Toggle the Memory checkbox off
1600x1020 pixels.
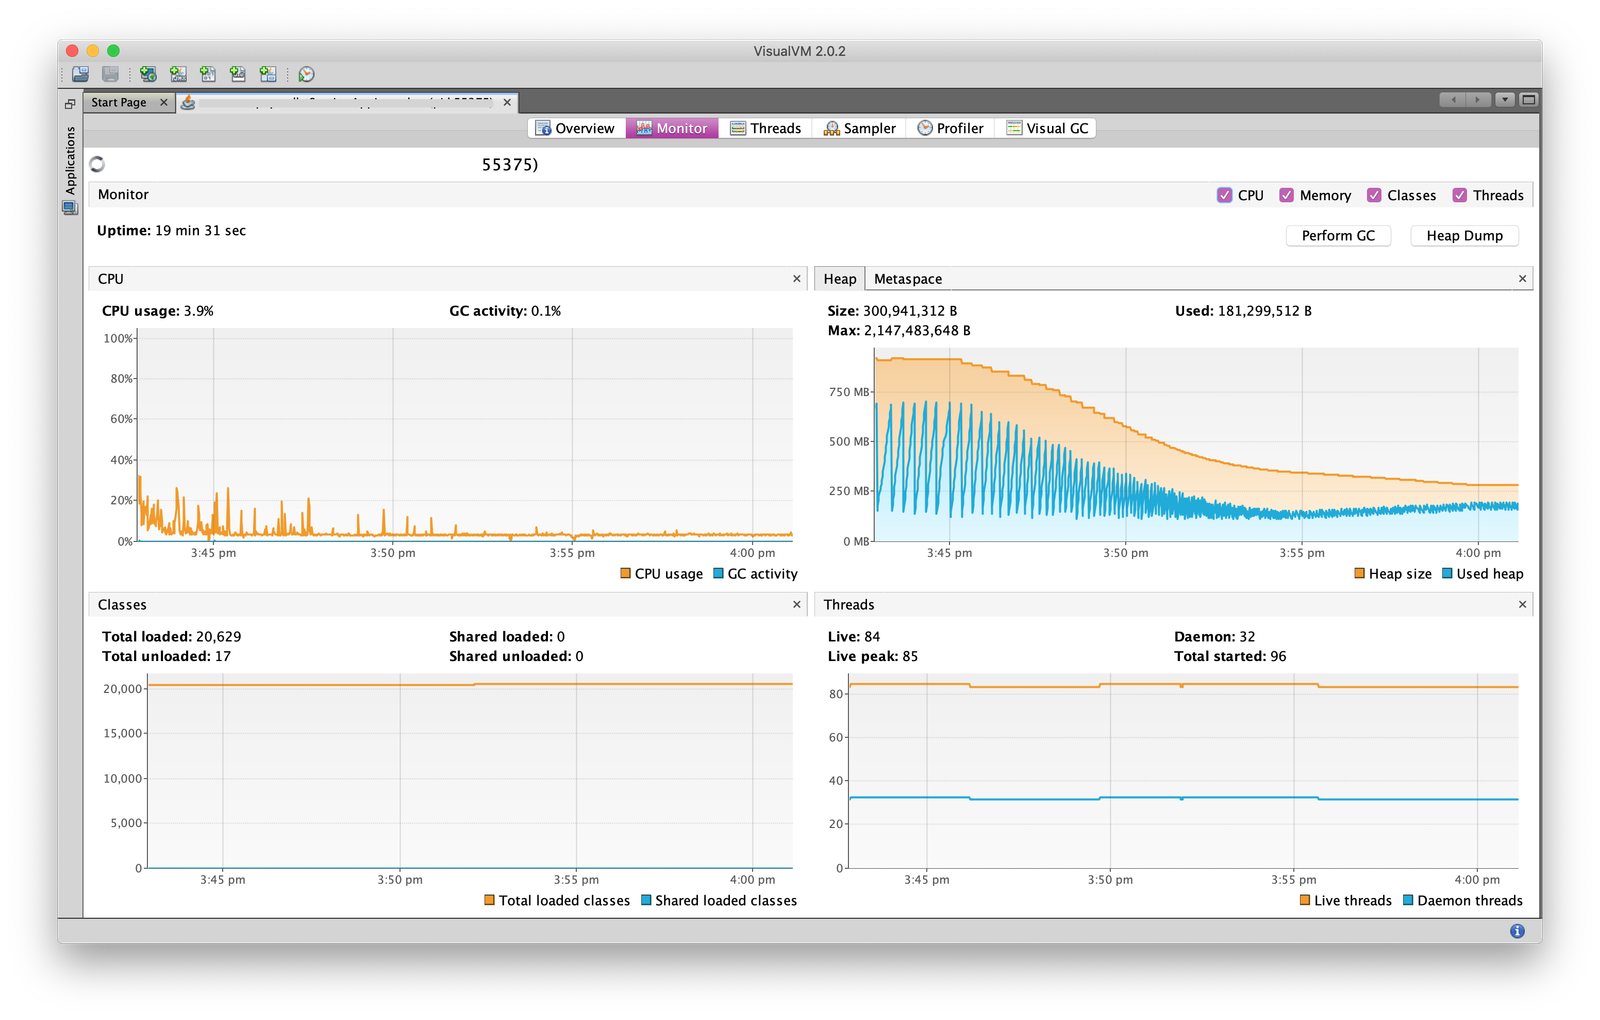pyautogui.click(x=1287, y=195)
